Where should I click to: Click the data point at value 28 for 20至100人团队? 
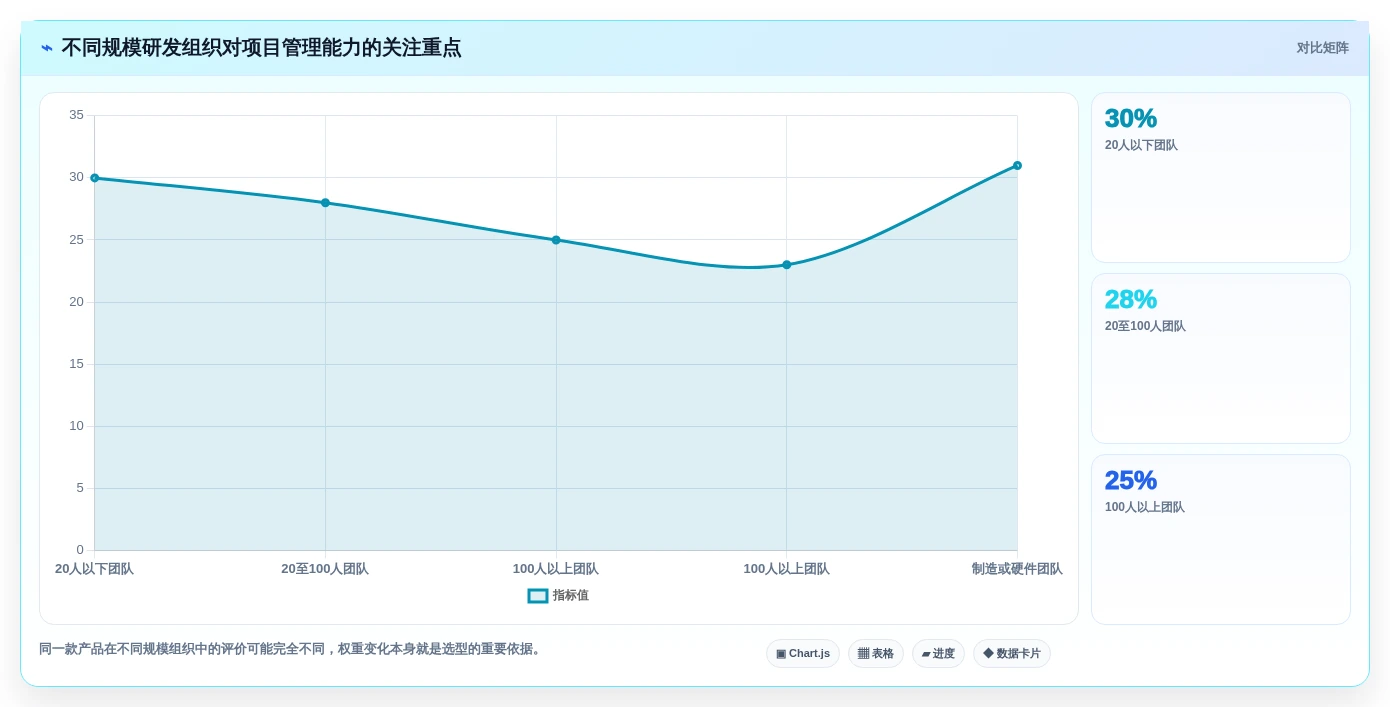coord(325,203)
